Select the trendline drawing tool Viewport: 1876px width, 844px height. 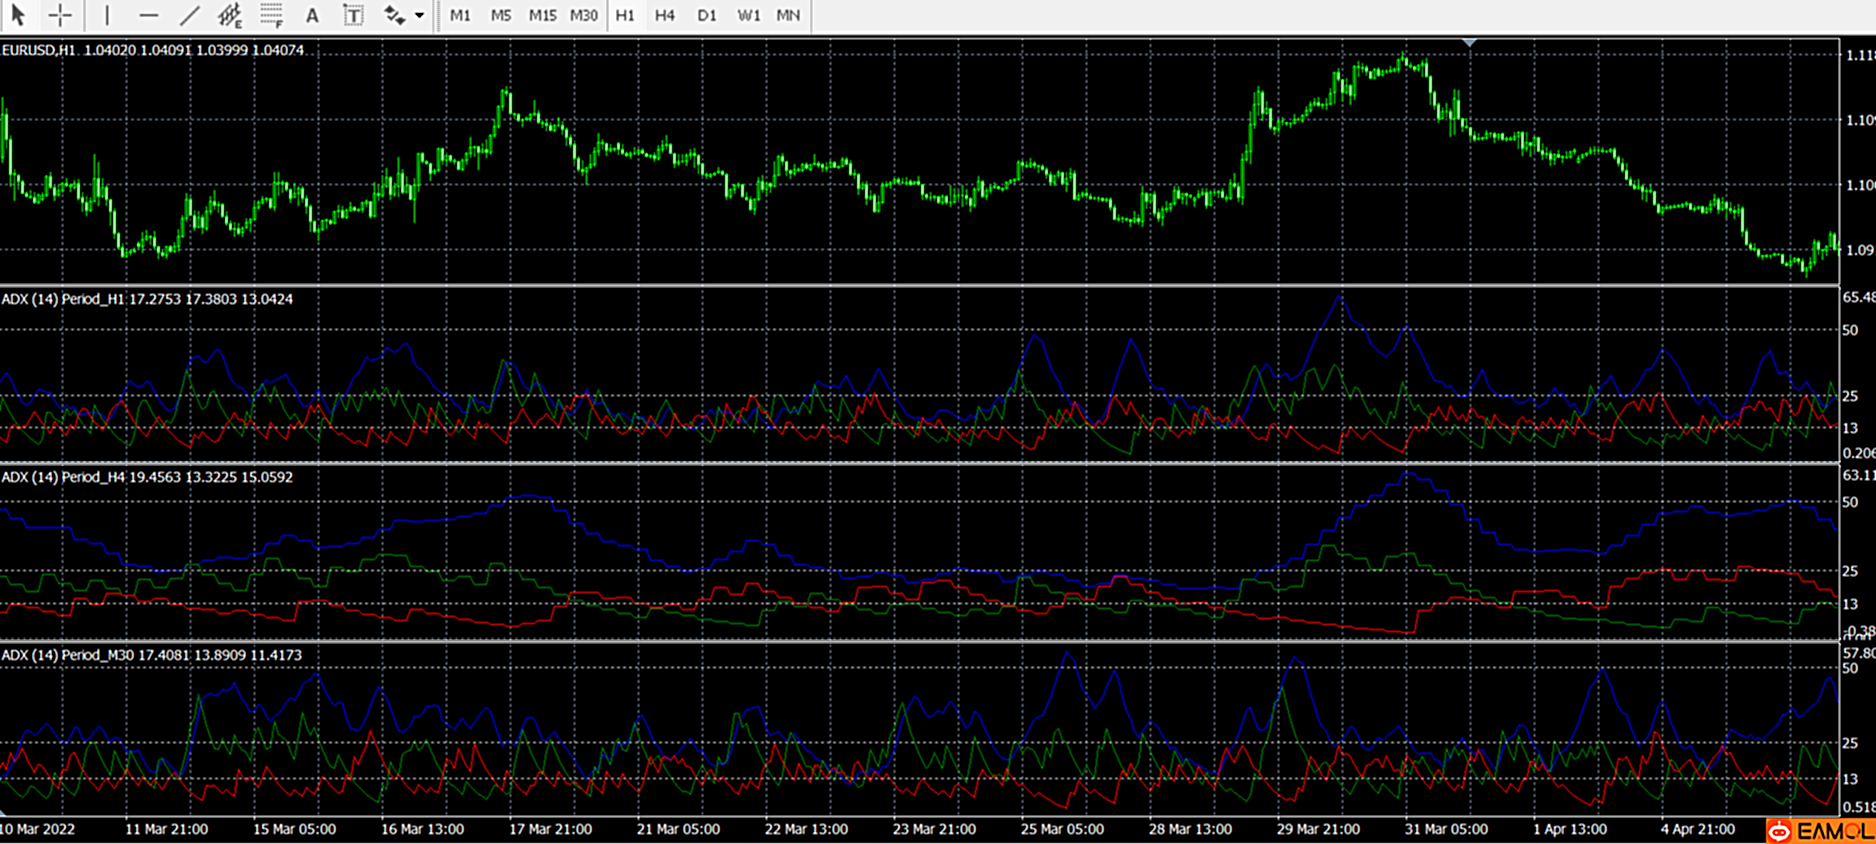coord(189,15)
